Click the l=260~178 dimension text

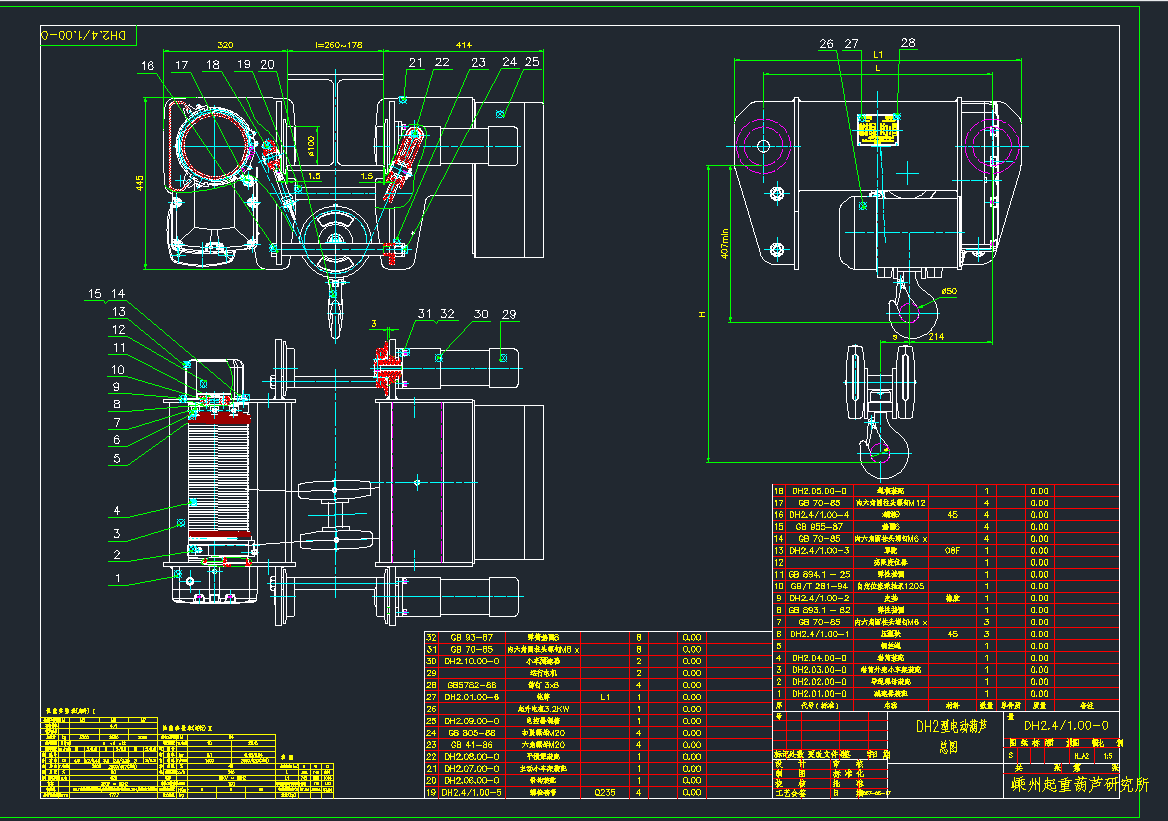338,45
